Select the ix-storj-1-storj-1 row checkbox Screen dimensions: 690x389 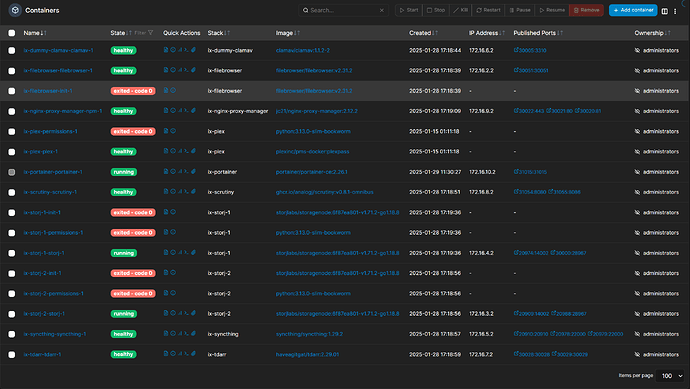tap(12, 253)
